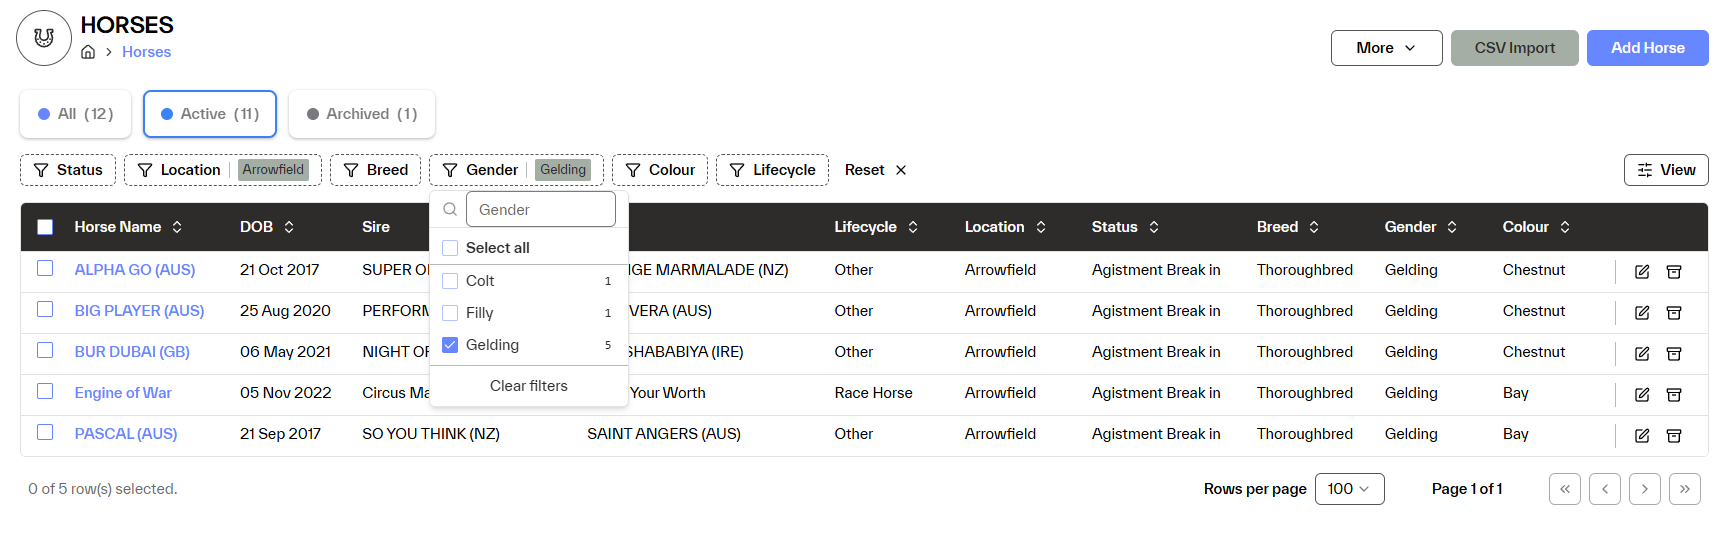Screen dimensions: 1719x533
Task: Go to the last page
Action: tap(1684, 489)
